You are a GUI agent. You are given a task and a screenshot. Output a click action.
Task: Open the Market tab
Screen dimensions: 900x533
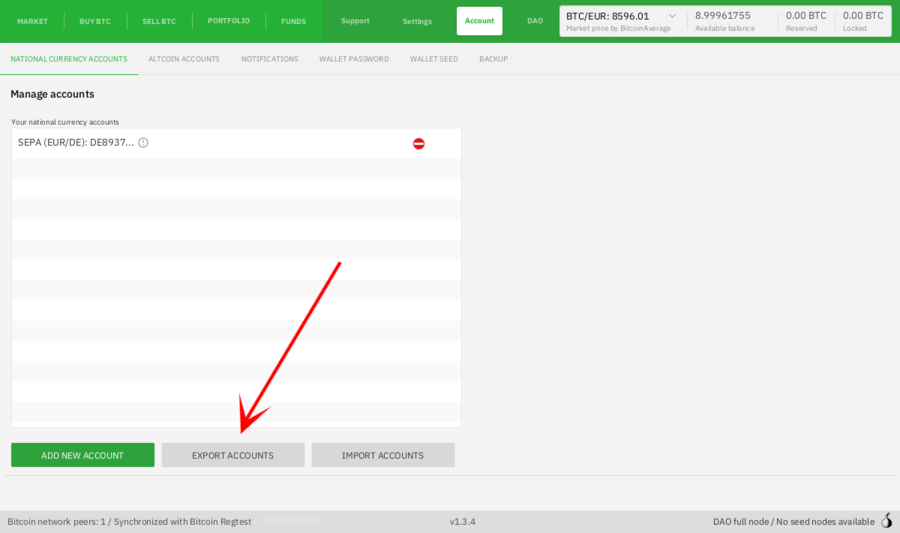(32, 21)
